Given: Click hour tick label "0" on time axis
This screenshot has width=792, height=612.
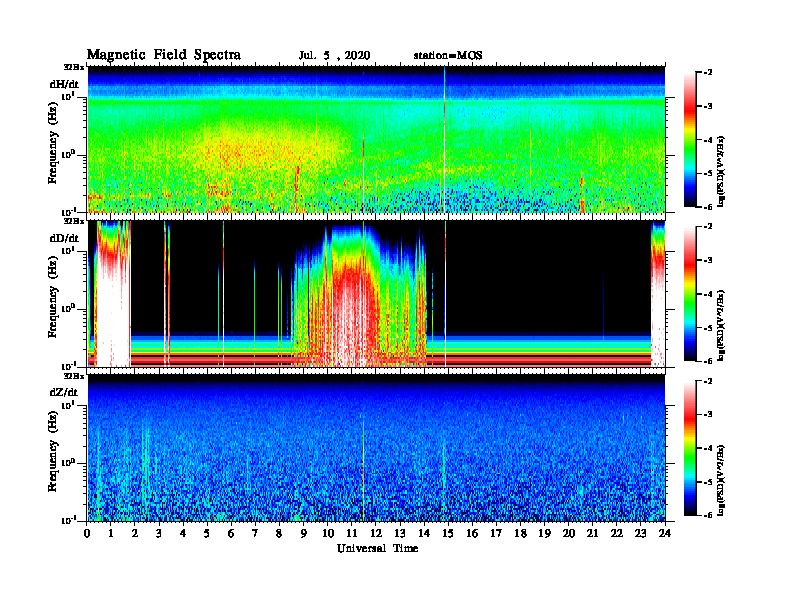Looking at the screenshot, I should 87,534.
